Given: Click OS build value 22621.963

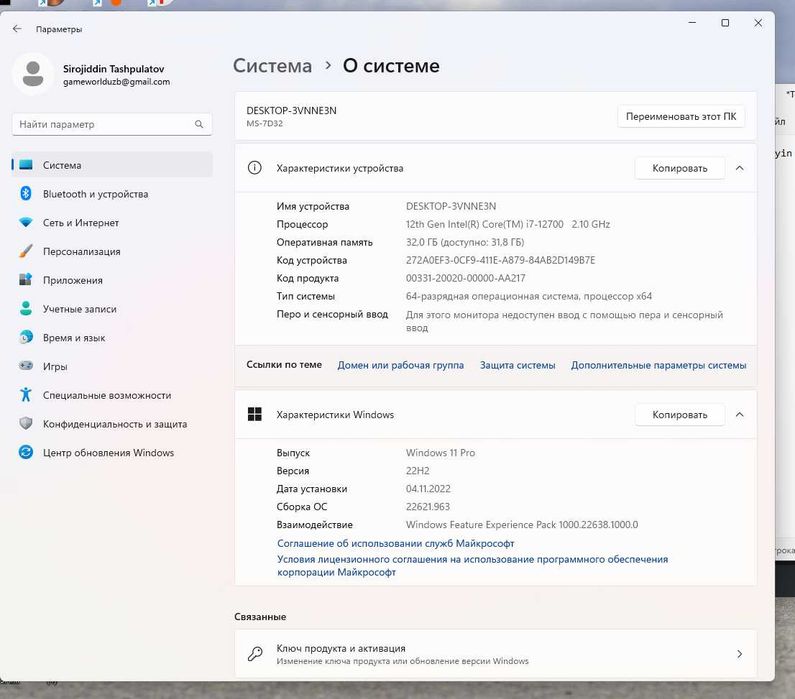Looking at the screenshot, I should pyautogui.click(x=427, y=506).
